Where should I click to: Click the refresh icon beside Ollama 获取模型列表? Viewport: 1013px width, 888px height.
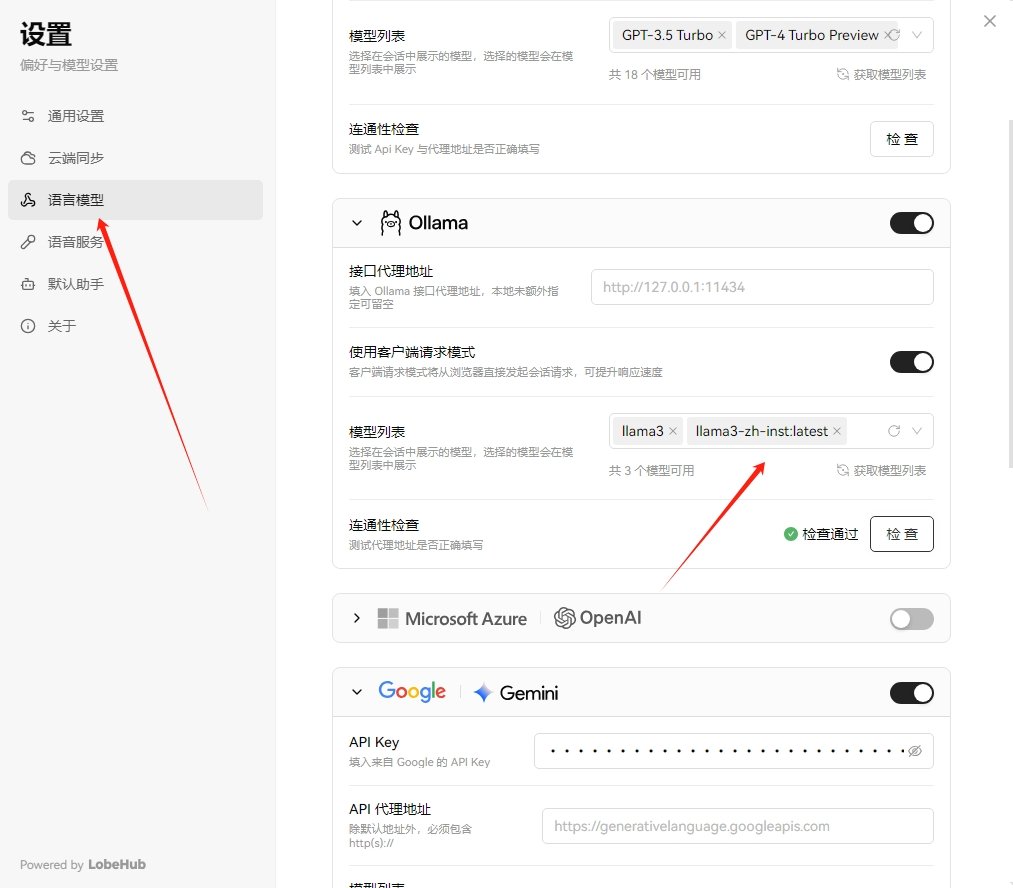point(842,470)
